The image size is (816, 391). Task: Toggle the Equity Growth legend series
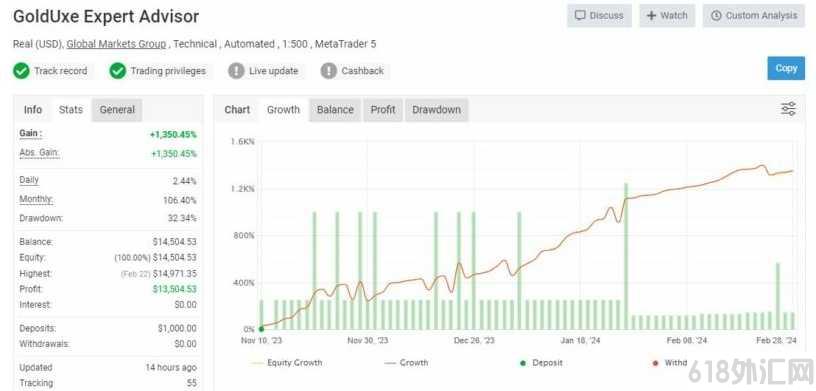coord(287,362)
